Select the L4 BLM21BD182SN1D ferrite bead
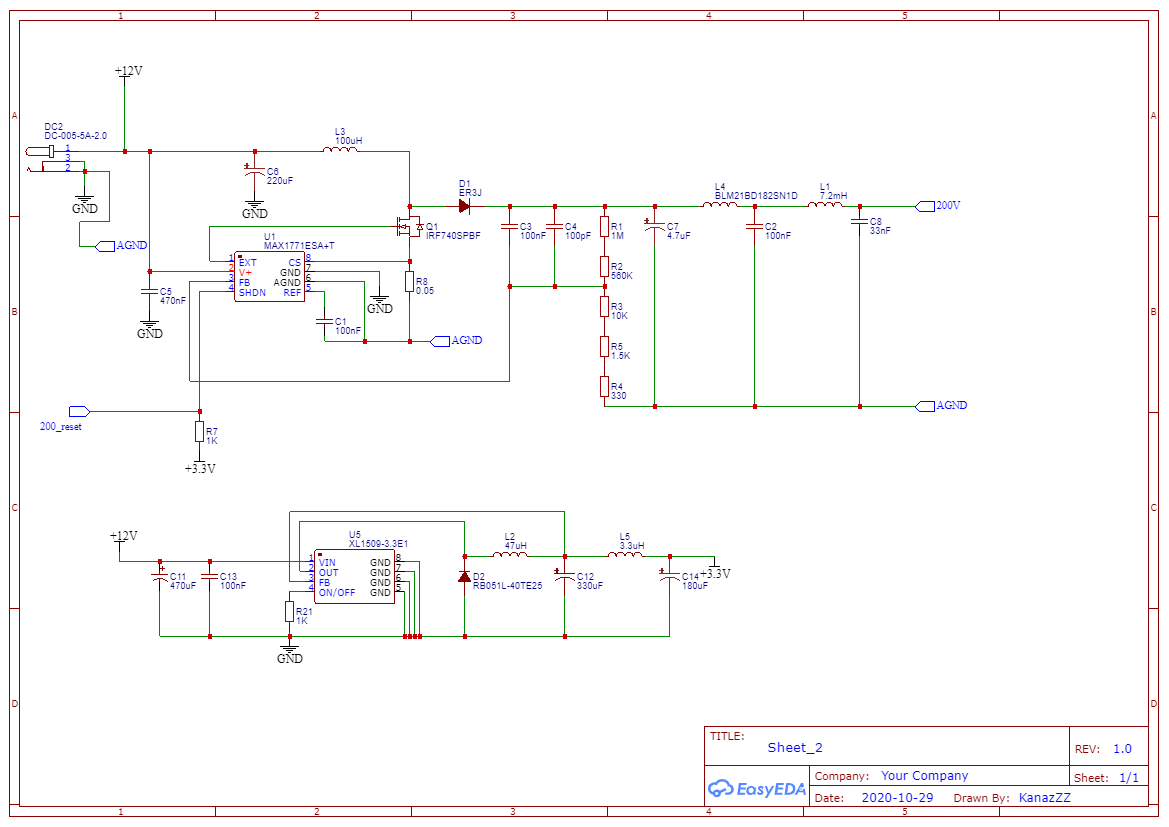The height and width of the screenshot is (827, 1169). [x=720, y=204]
